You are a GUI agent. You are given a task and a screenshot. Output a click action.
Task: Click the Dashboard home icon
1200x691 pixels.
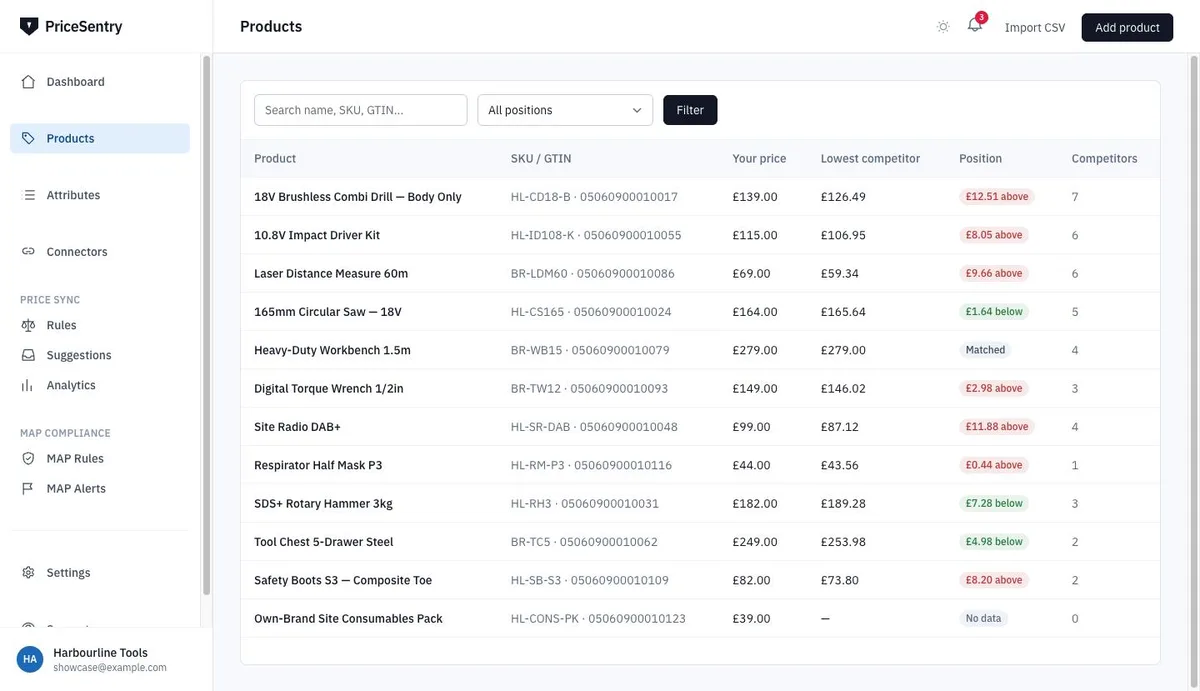point(28,82)
